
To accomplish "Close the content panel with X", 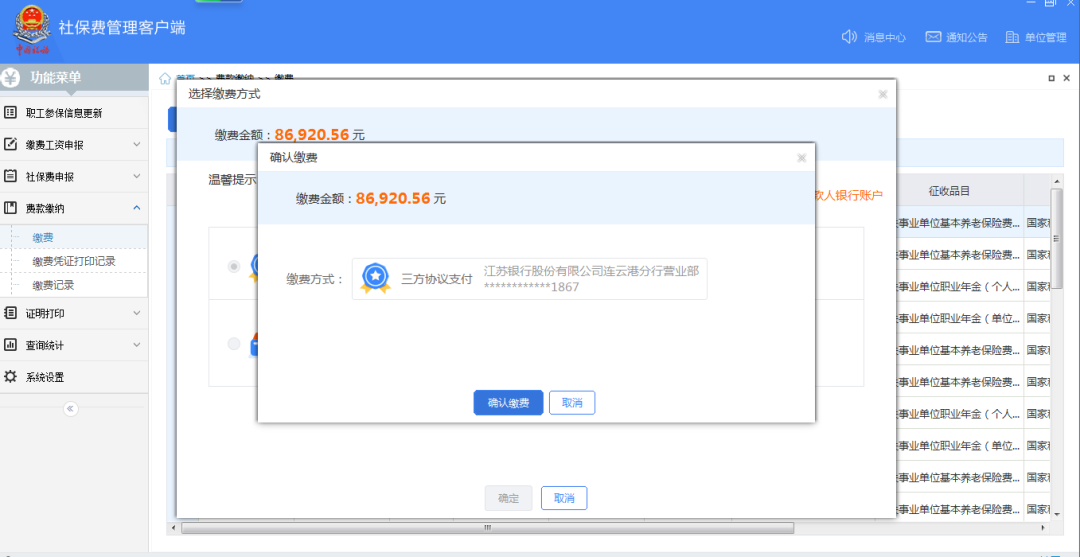I will point(1066,78).
